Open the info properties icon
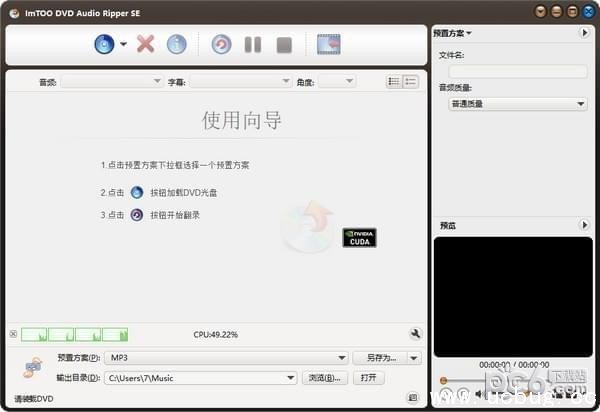Screen dimensions: 600x412 (x=176, y=44)
